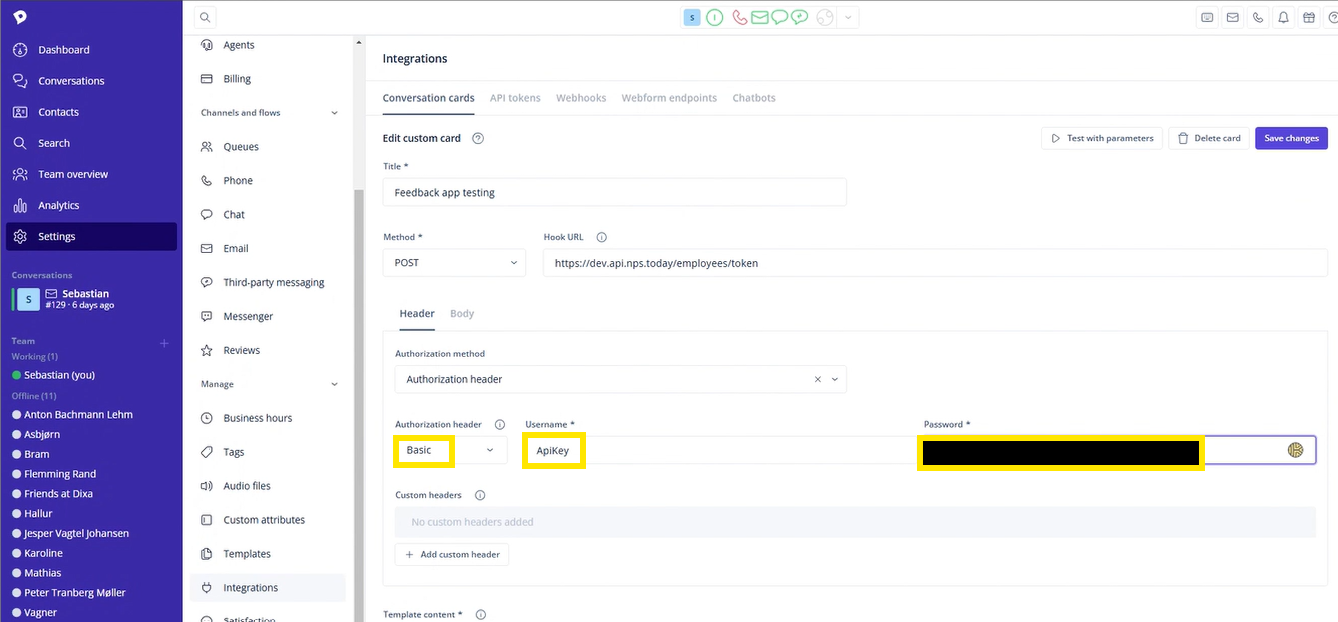
Task: Click the password manager icon in Password field
Action: tap(1295, 450)
